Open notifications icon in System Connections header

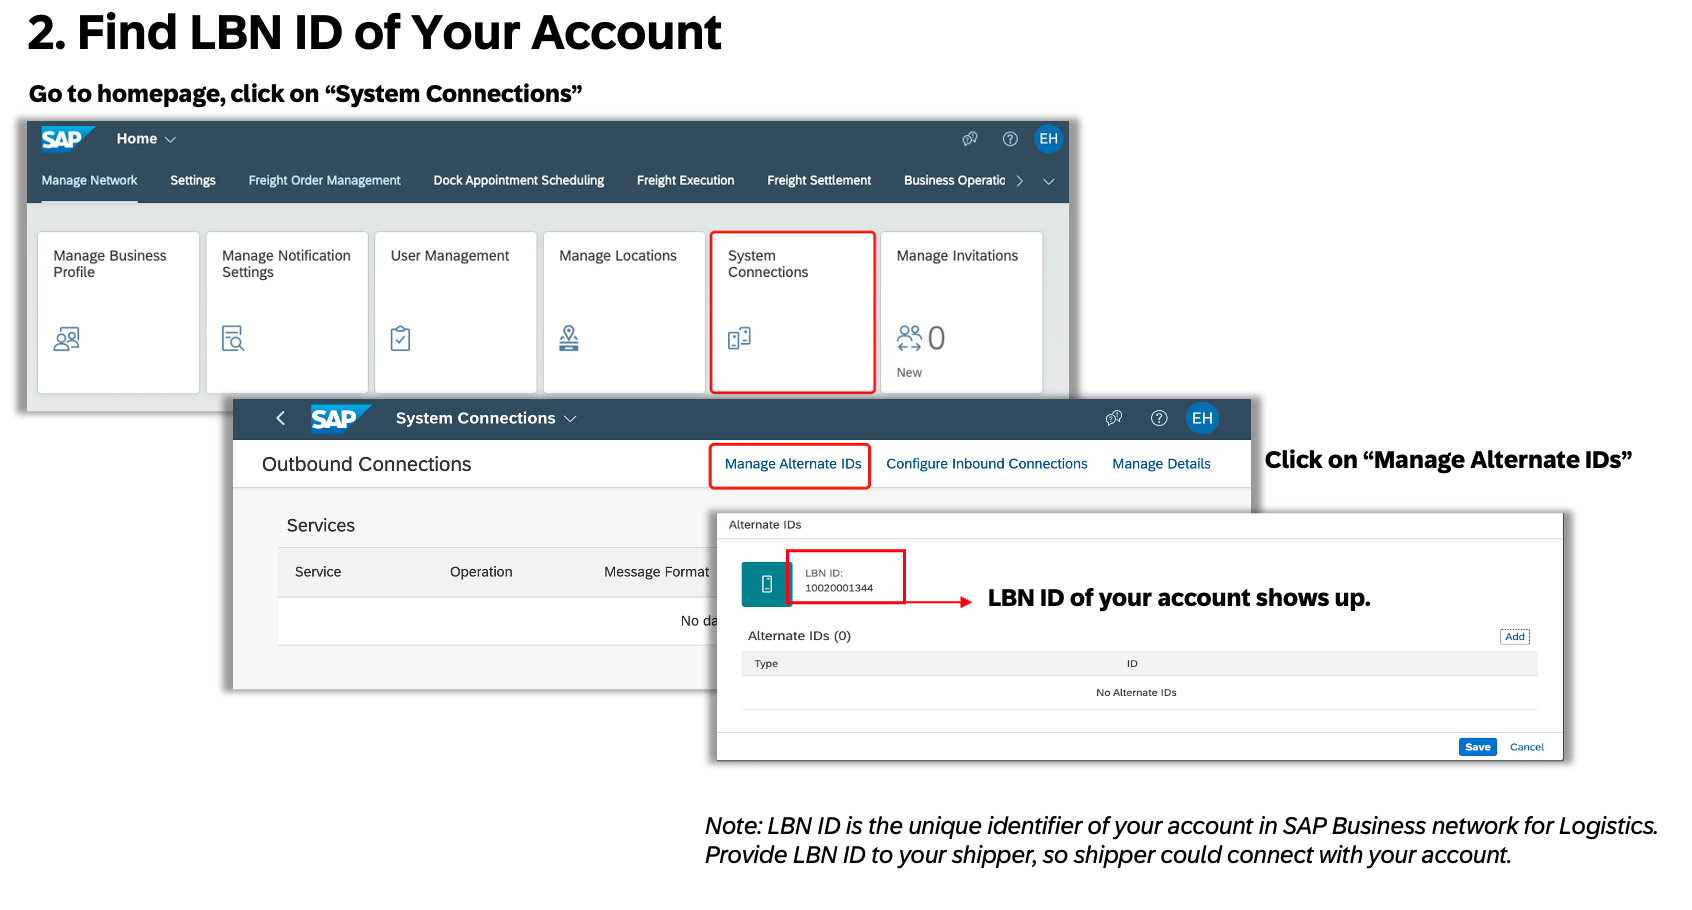(x=1114, y=418)
